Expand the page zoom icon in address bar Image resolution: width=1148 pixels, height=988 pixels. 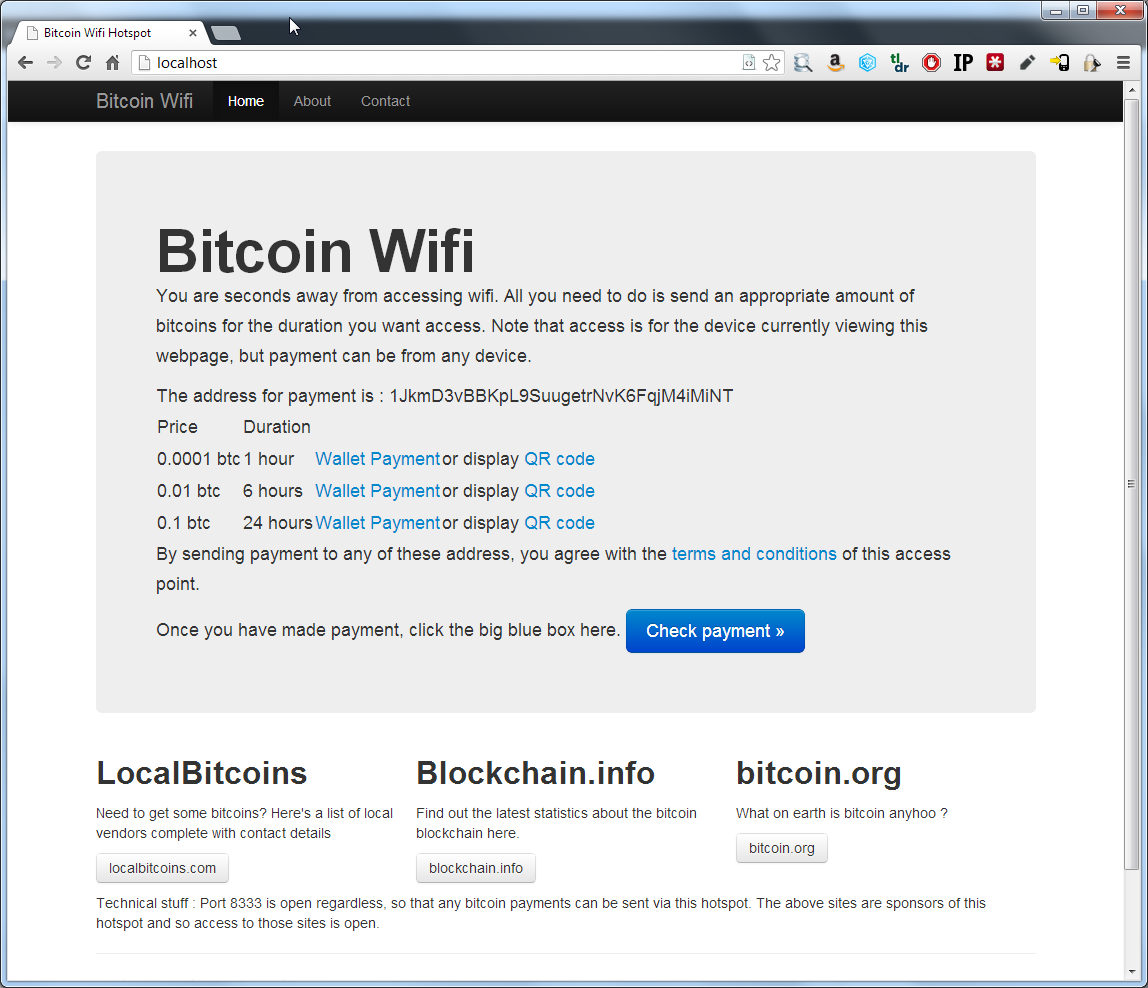pos(748,62)
